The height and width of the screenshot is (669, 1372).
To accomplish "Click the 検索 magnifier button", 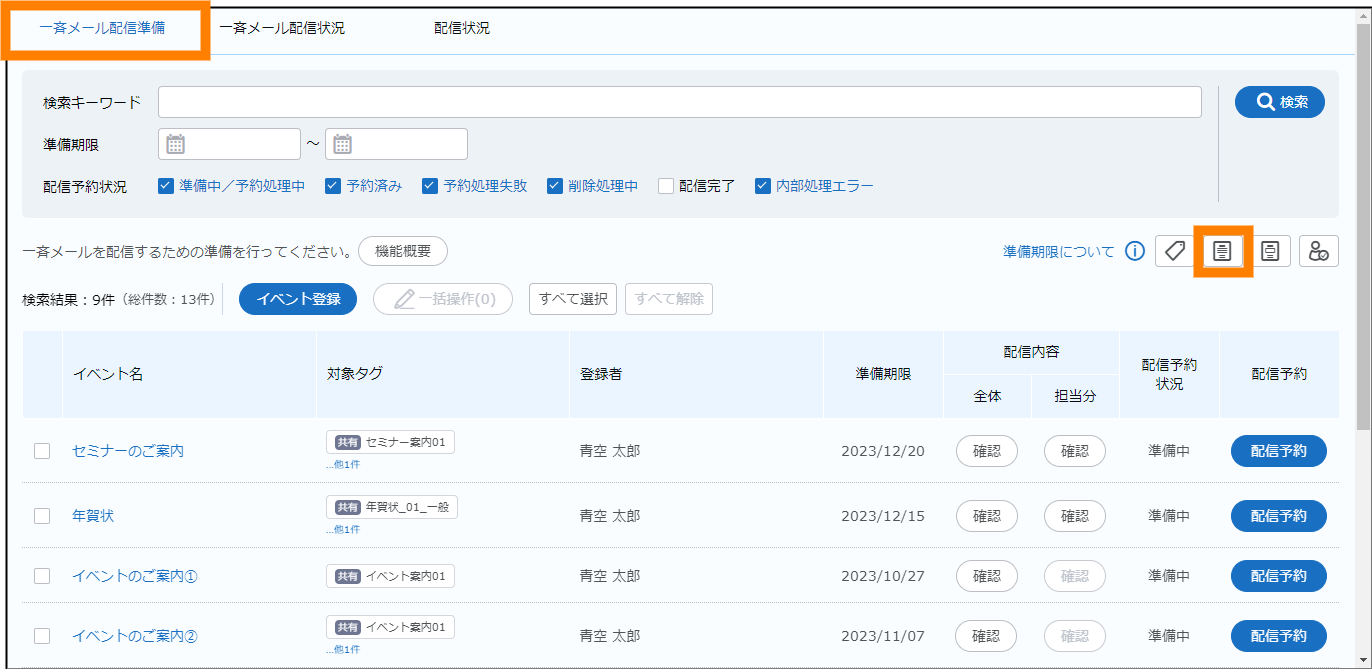I will tap(1279, 102).
